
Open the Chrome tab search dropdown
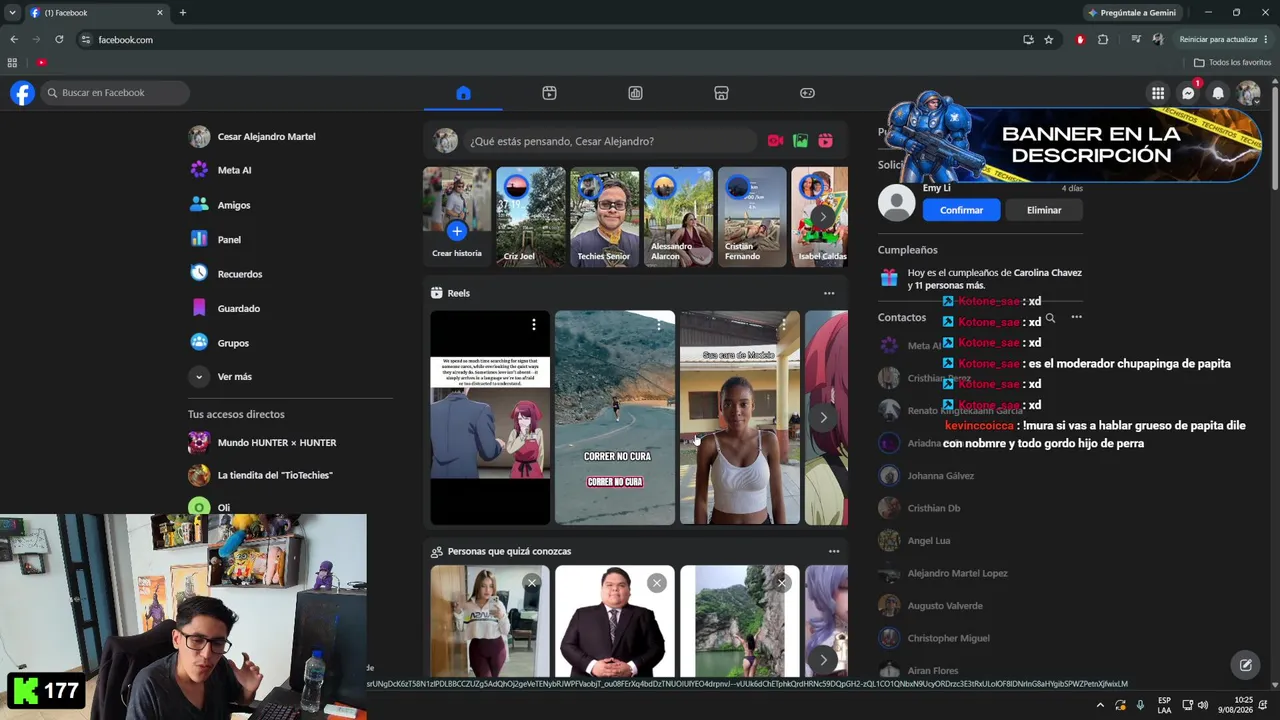12,13
